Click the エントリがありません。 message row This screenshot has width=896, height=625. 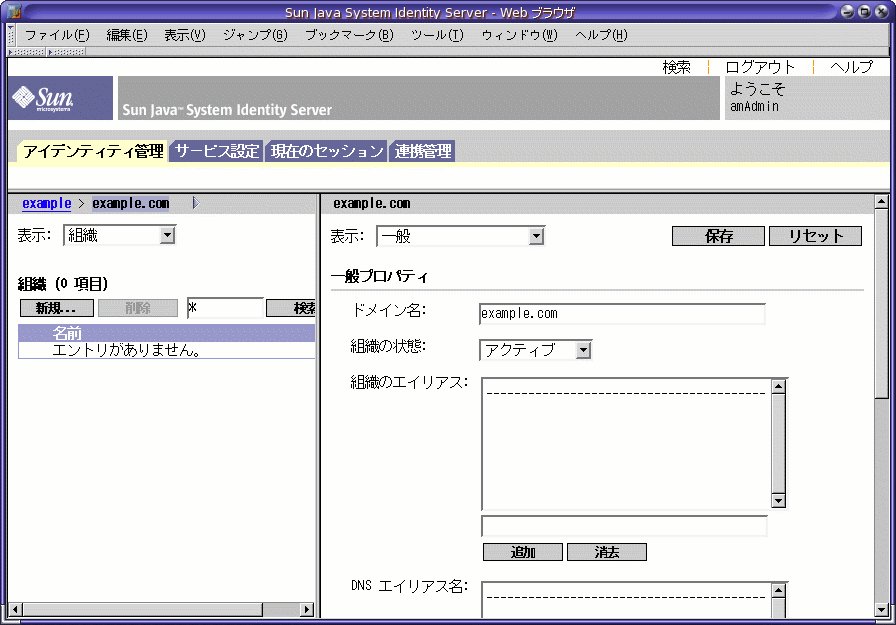(166, 350)
